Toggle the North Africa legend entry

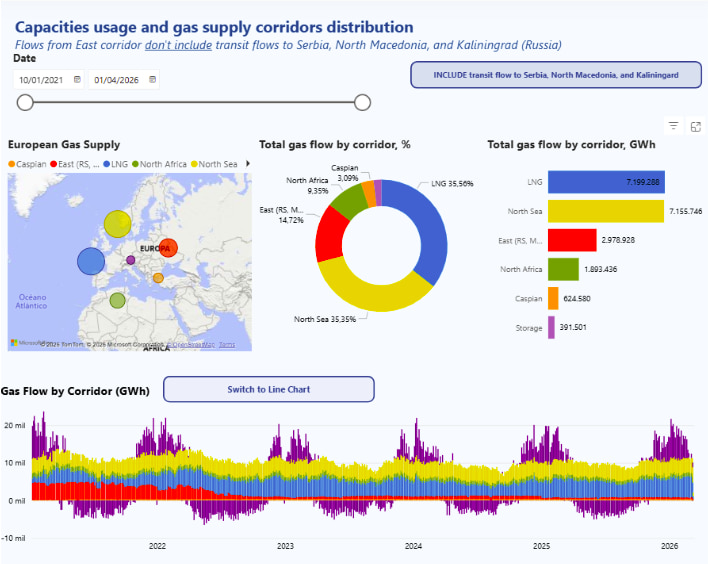(162, 163)
